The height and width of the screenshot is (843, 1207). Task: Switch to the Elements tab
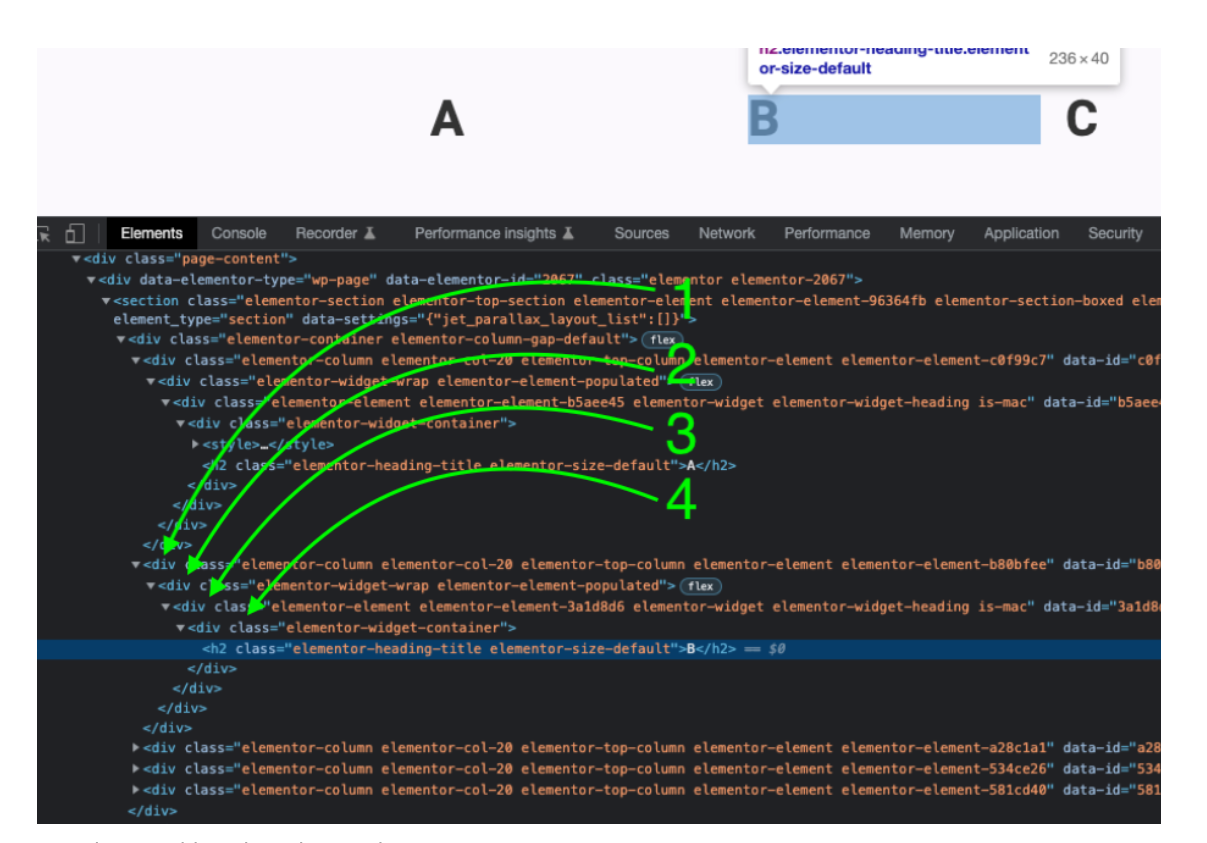pos(152,233)
